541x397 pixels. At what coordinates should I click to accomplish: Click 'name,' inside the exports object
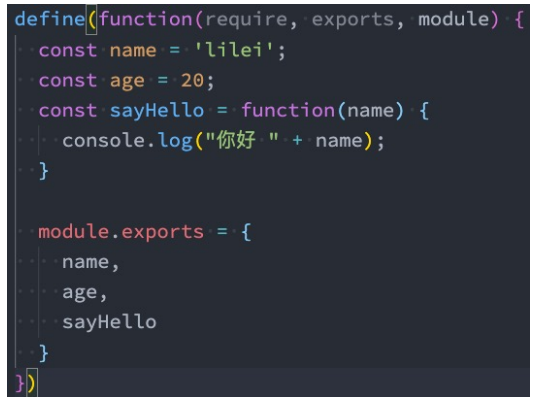point(91,263)
